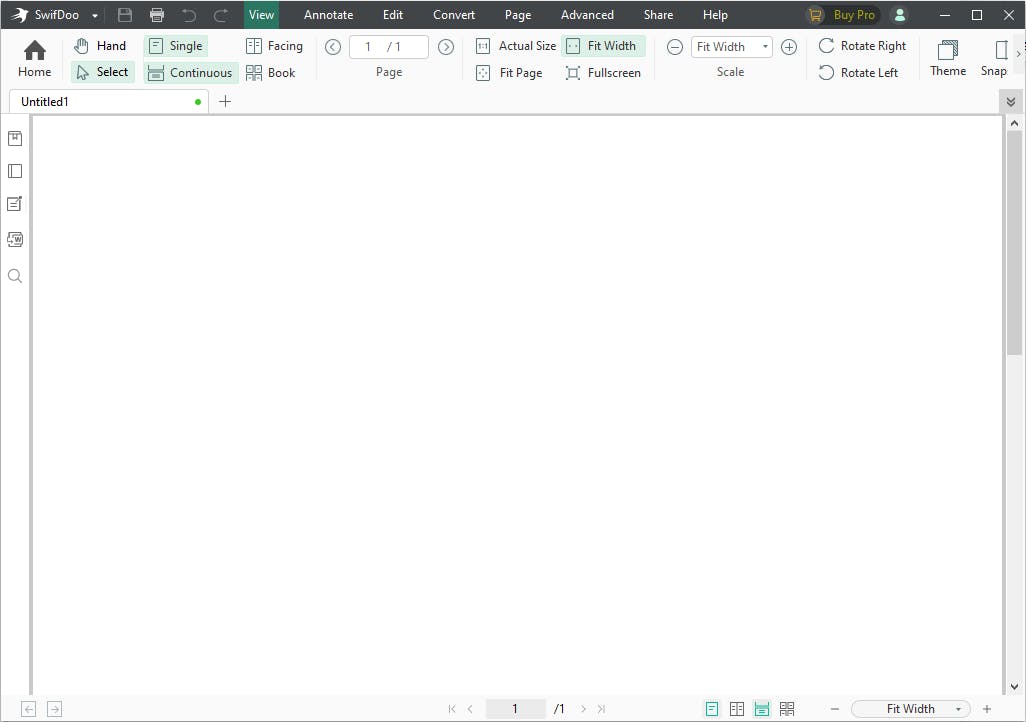Enable the Hand tool
The width and height of the screenshot is (1026, 722).
tap(100, 46)
